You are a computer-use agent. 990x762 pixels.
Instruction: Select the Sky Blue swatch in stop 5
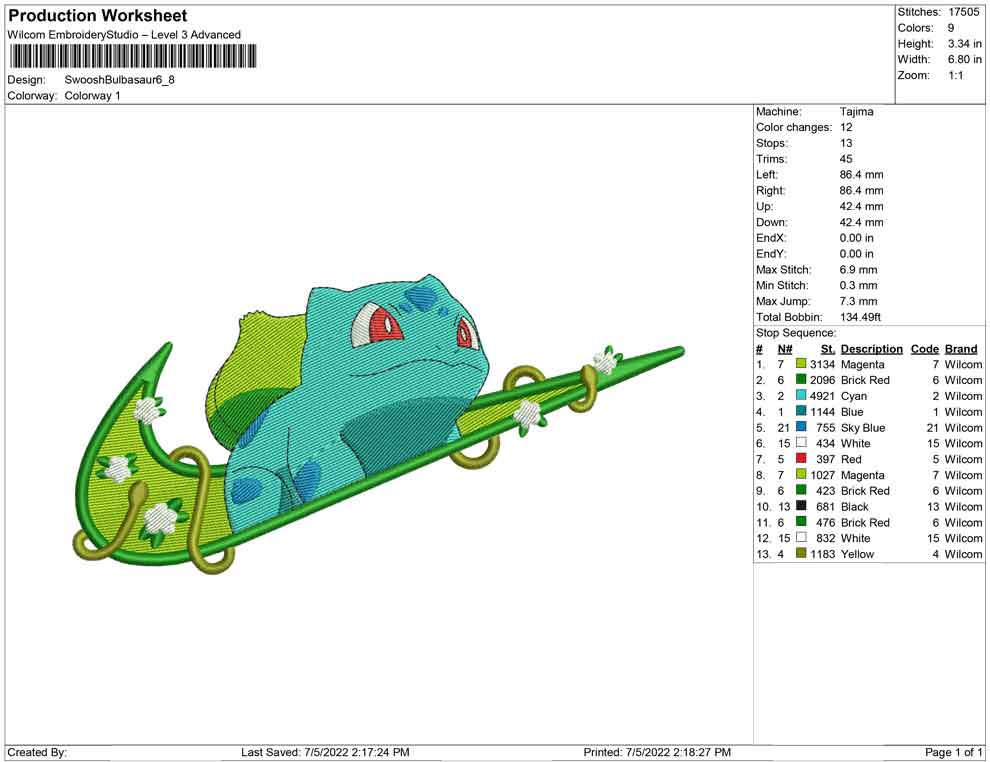801,428
